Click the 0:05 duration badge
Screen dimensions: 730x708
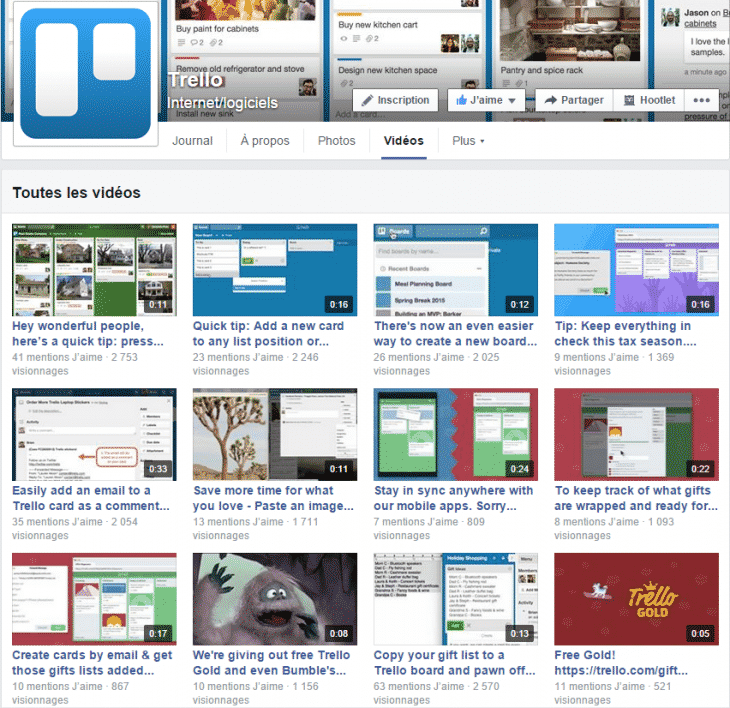(x=700, y=634)
